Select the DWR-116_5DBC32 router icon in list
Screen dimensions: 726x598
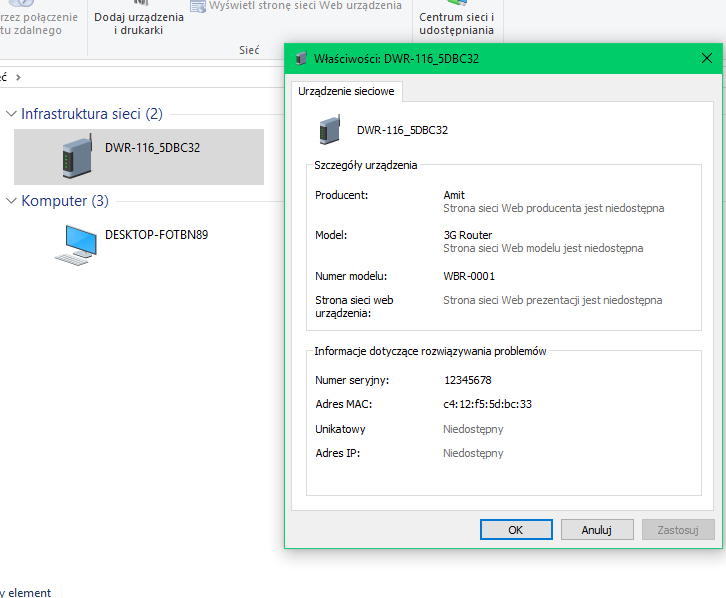(76, 156)
